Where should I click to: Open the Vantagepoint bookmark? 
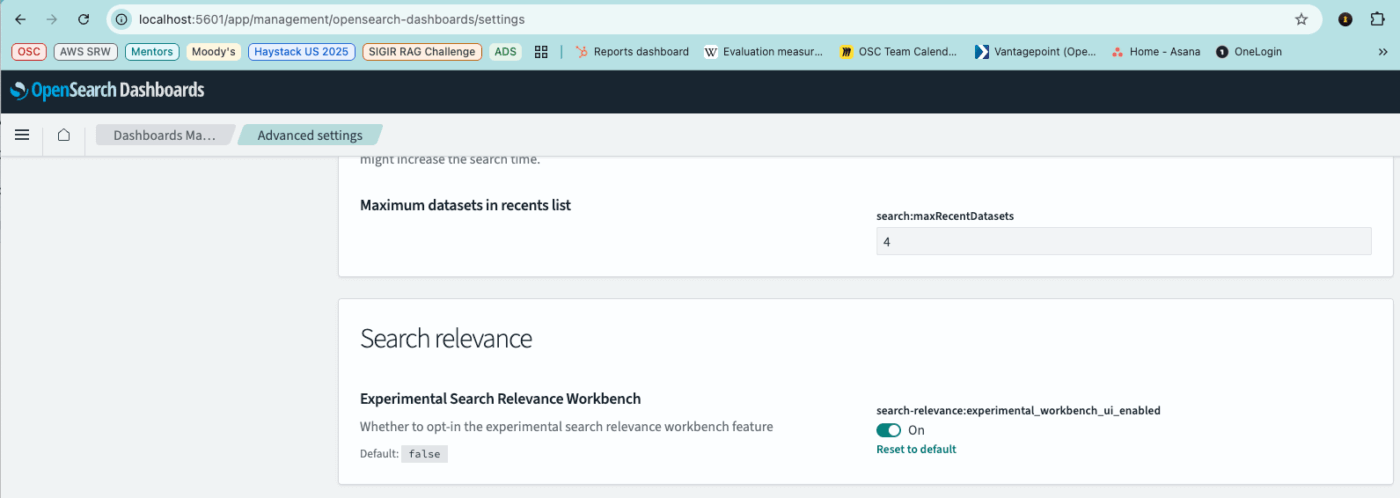tap(1036, 51)
